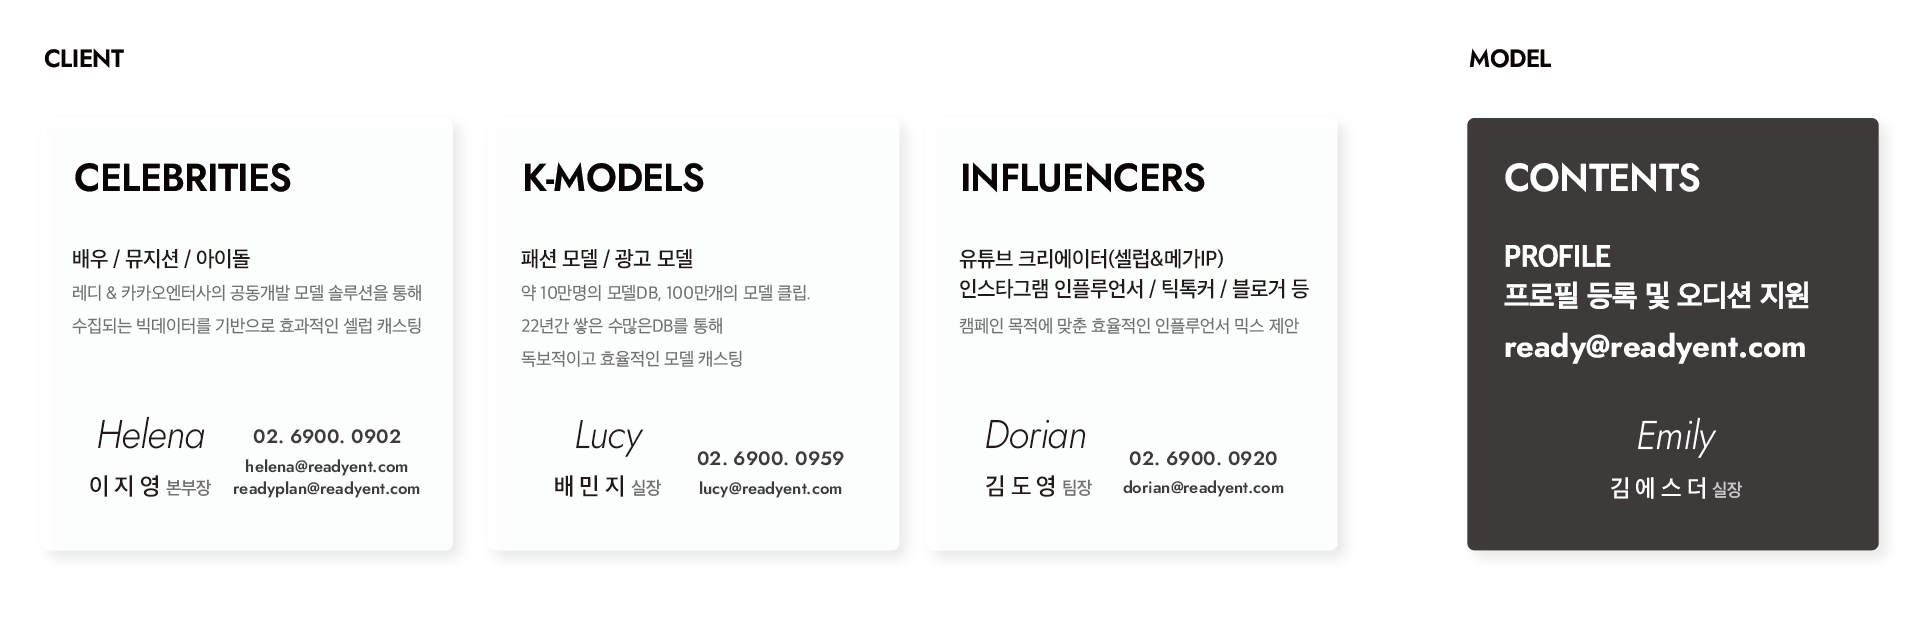This screenshot has height=617, width=1920.
Task: Open the ready@readyent.com email link
Action: click(1654, 347)
